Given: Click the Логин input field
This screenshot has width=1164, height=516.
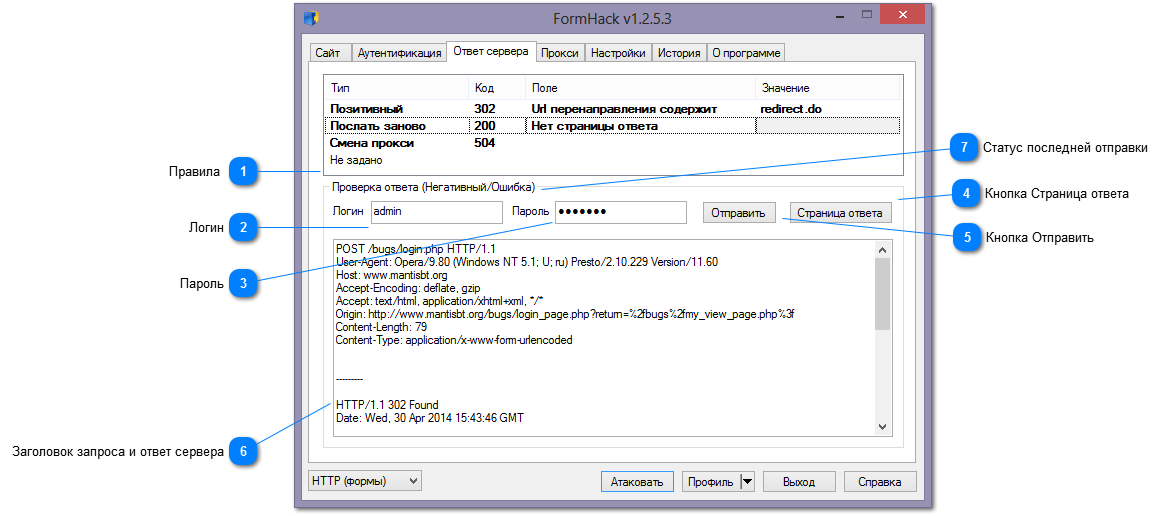Looking at the screenshot, I should pyautogui.click(x=436, y=212).
